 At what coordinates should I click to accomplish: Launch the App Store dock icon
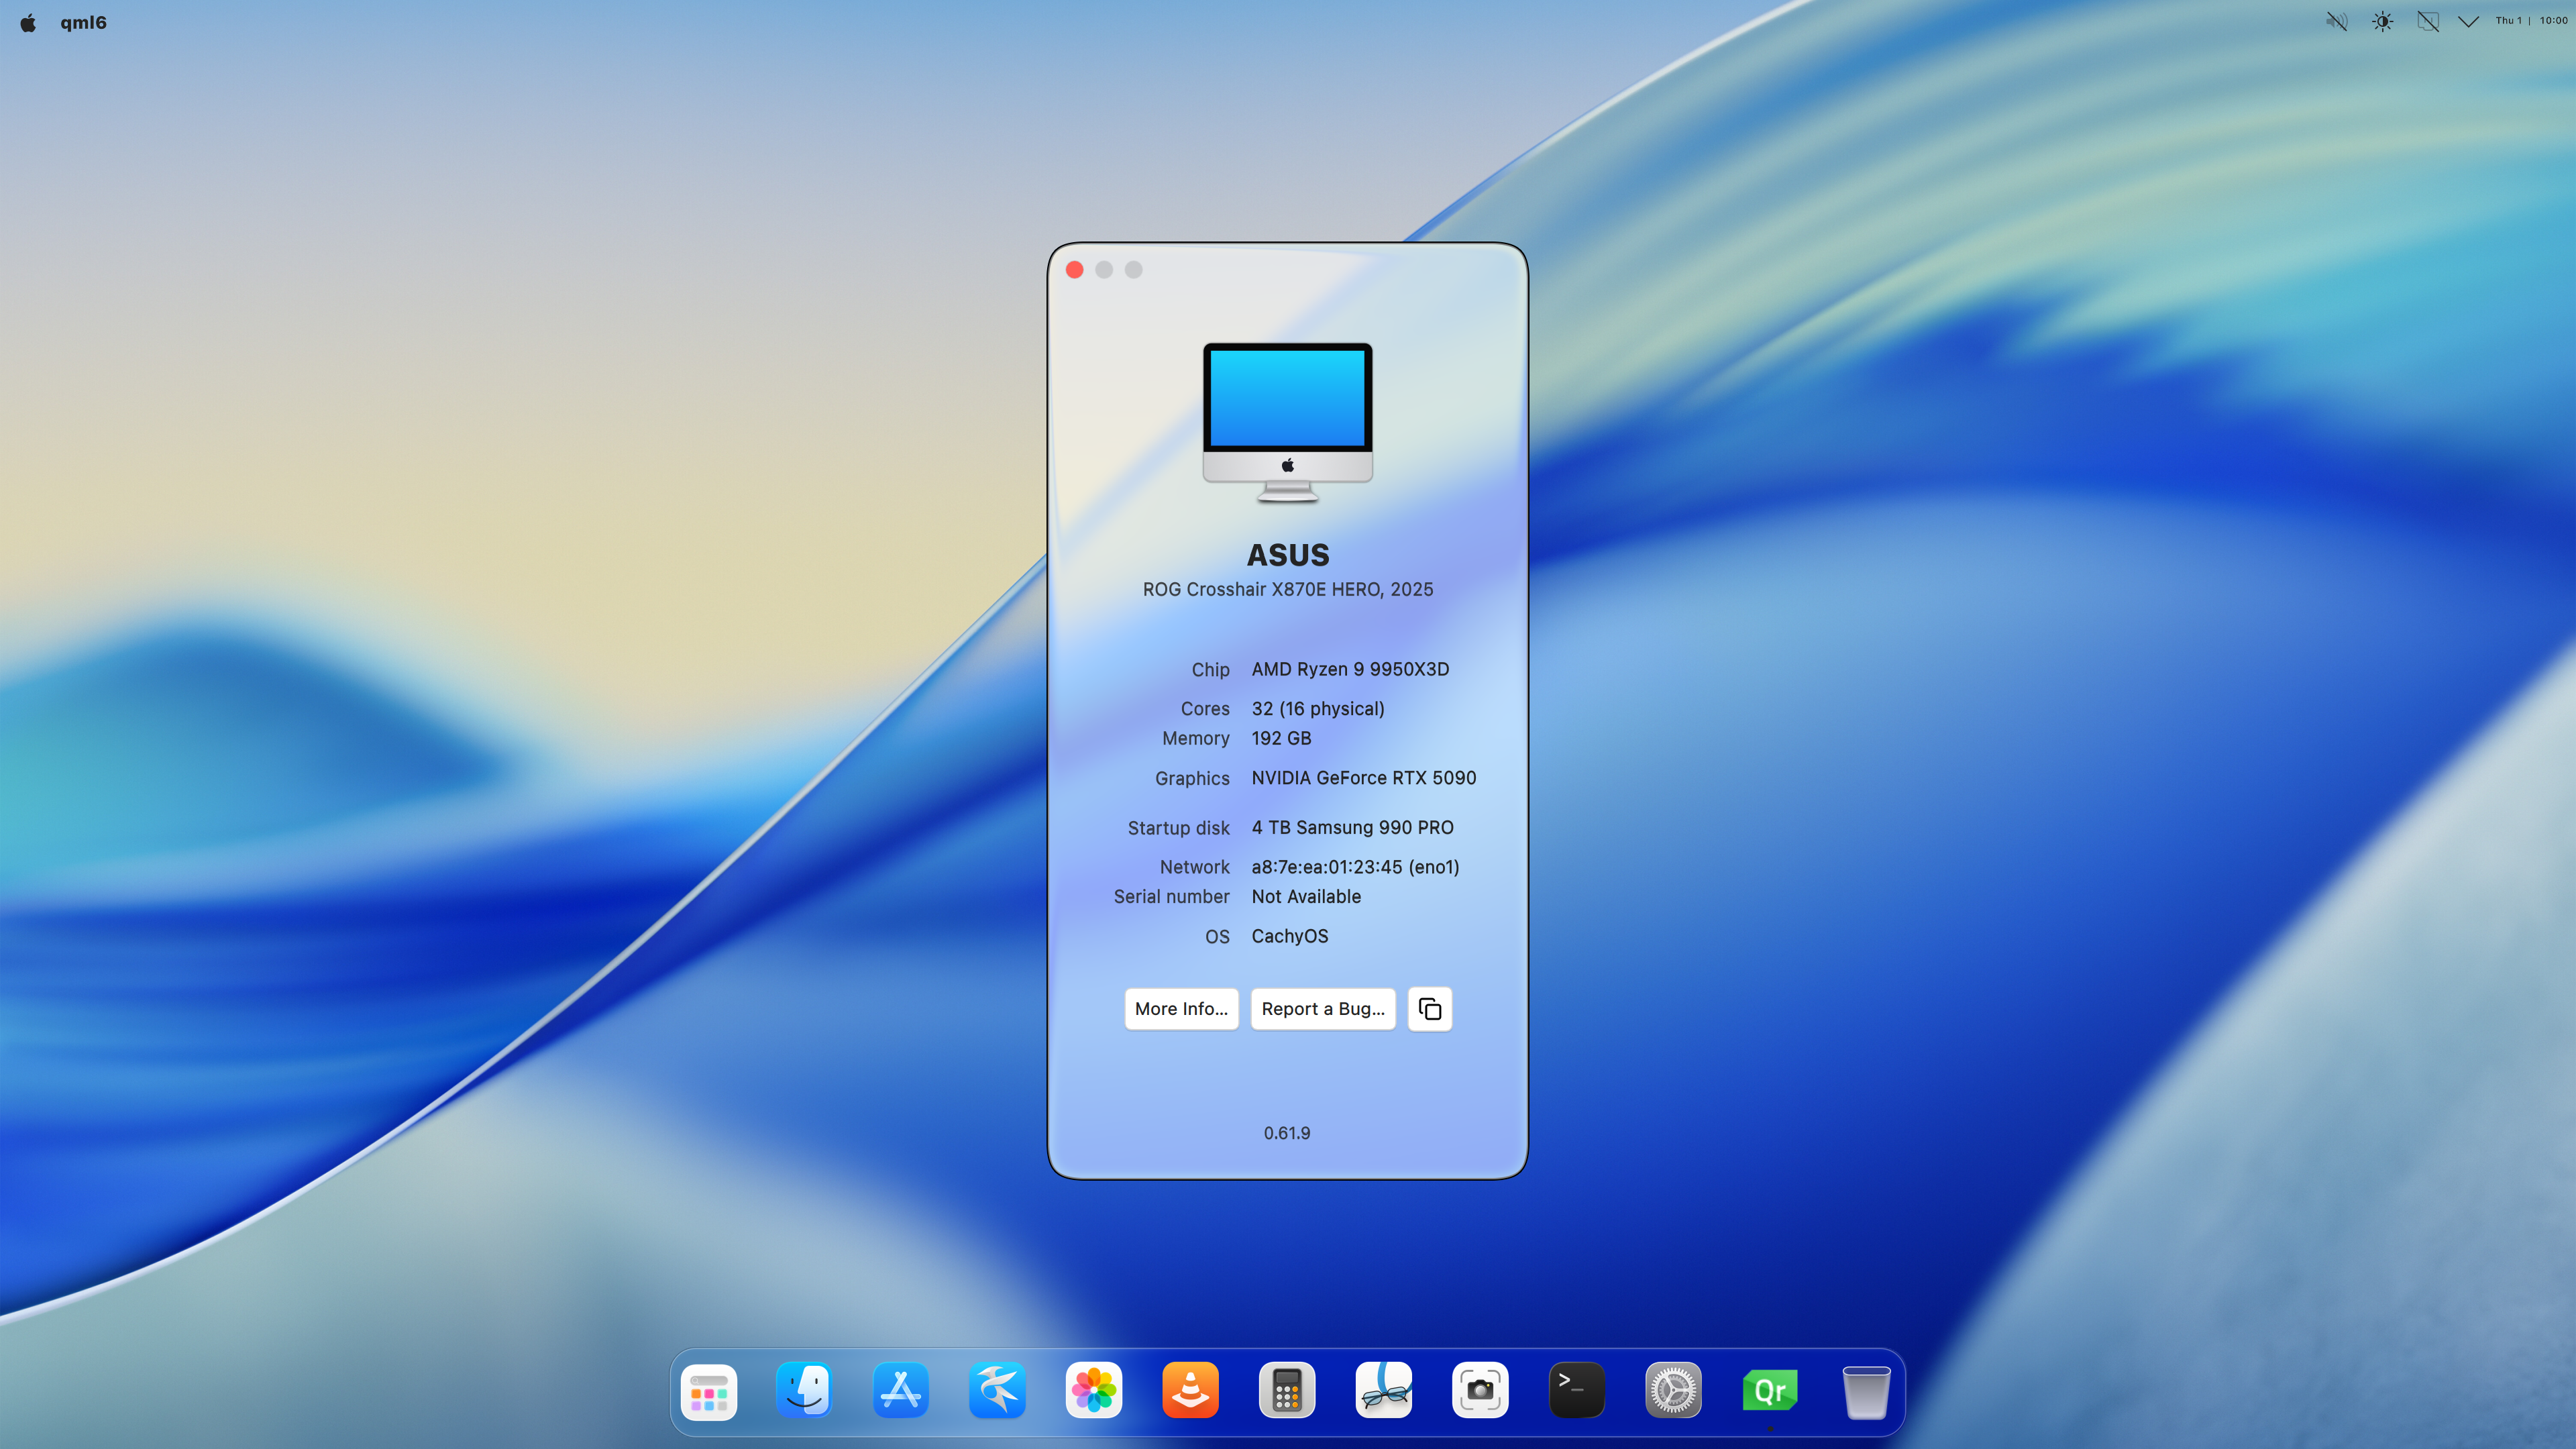[901, 1391]
